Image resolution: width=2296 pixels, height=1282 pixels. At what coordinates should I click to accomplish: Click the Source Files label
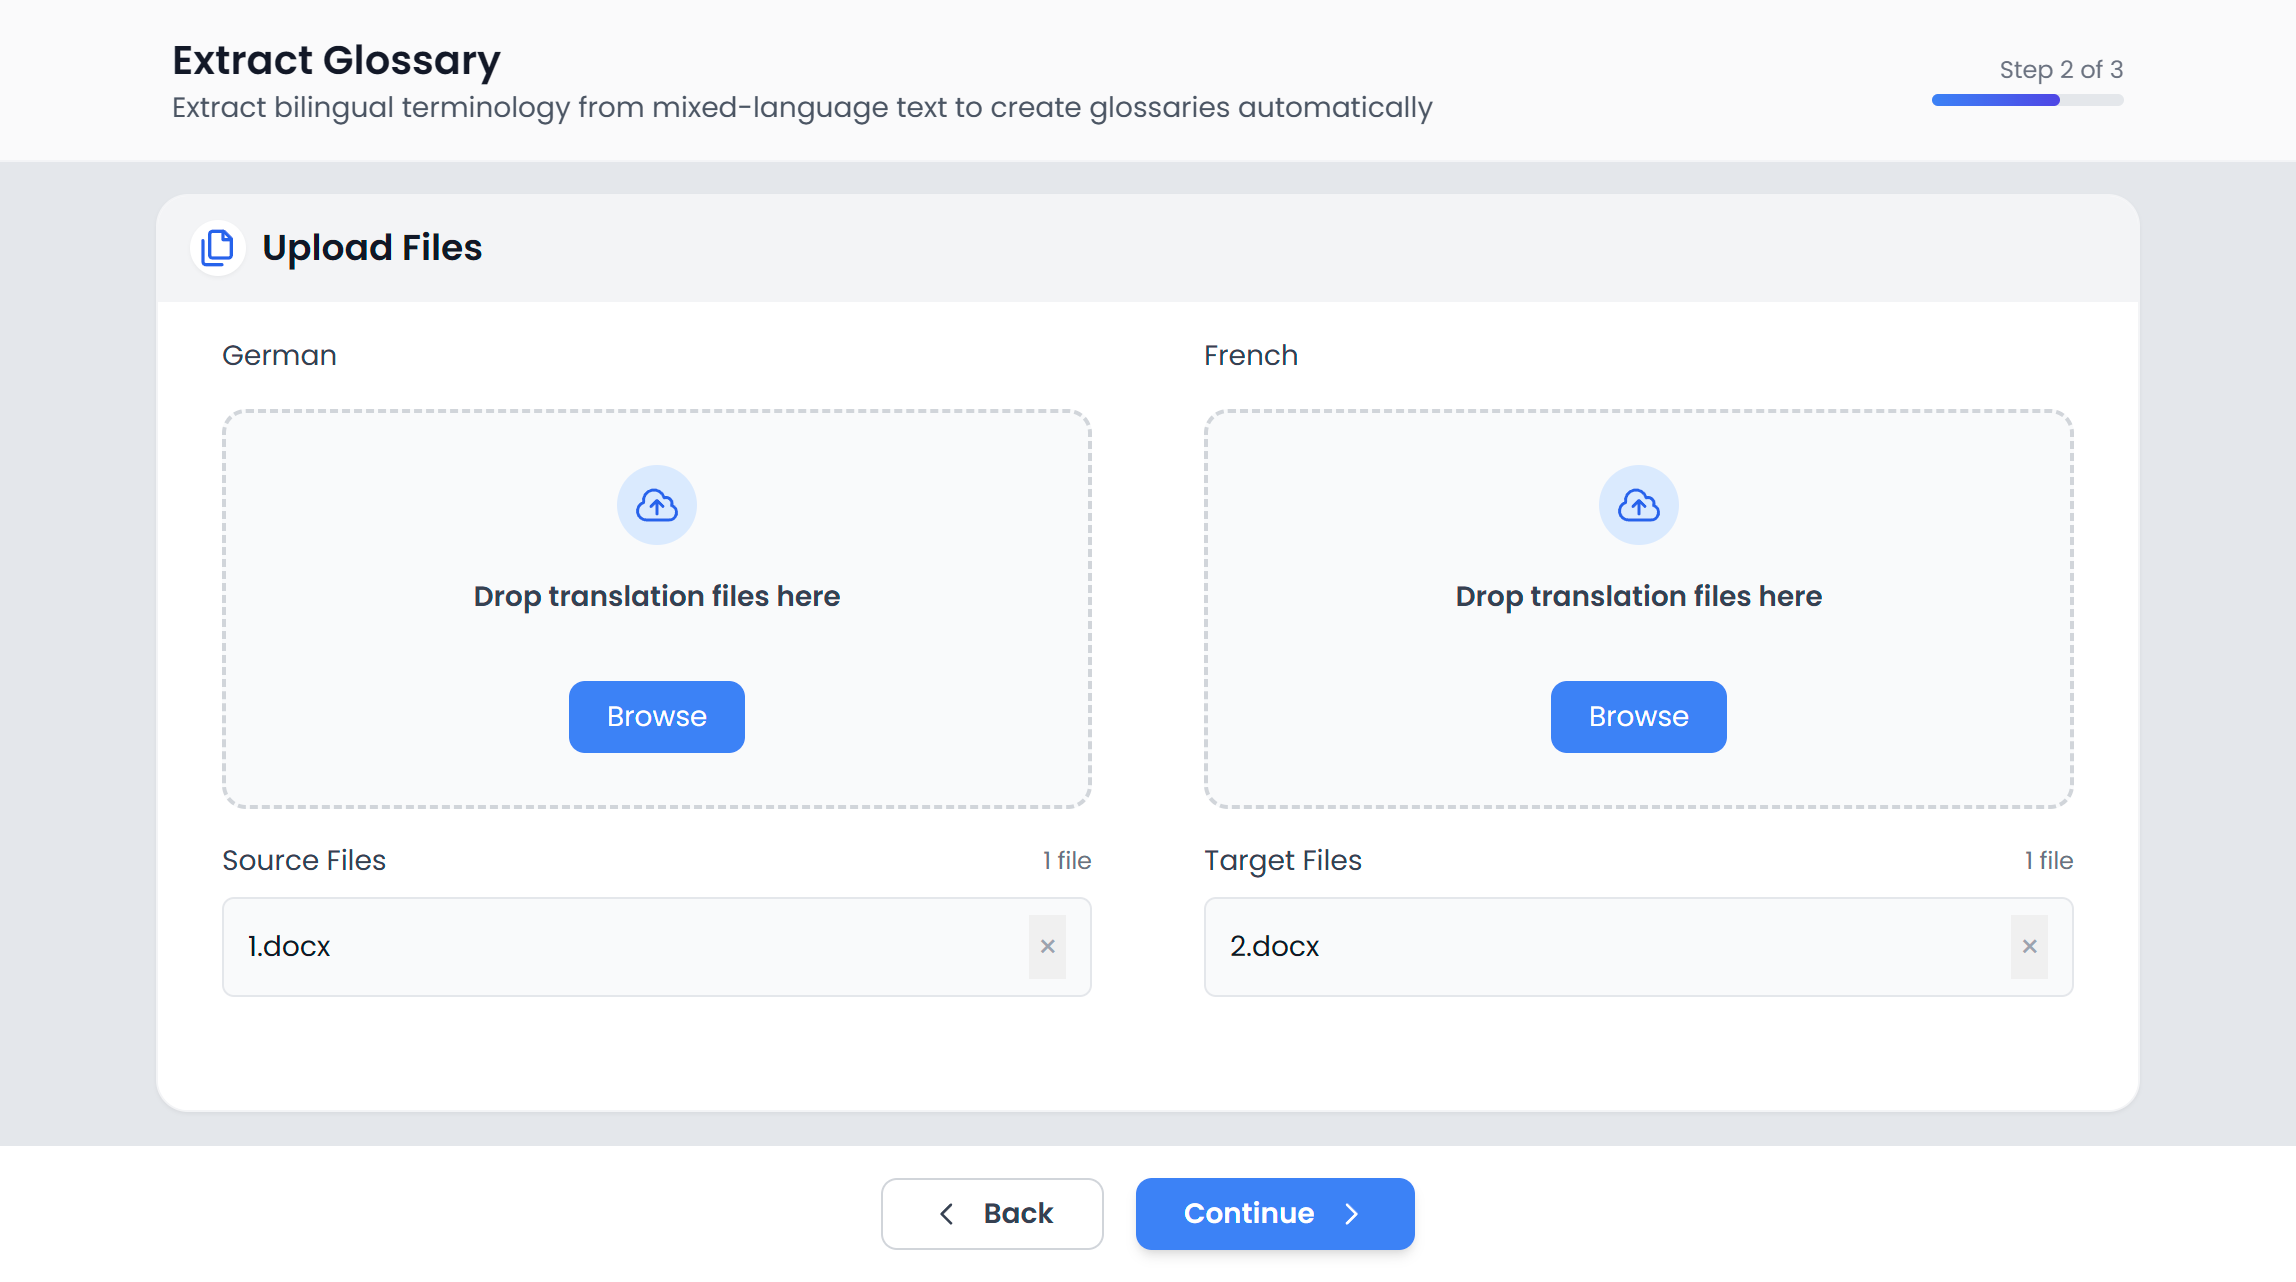[304, 860]
